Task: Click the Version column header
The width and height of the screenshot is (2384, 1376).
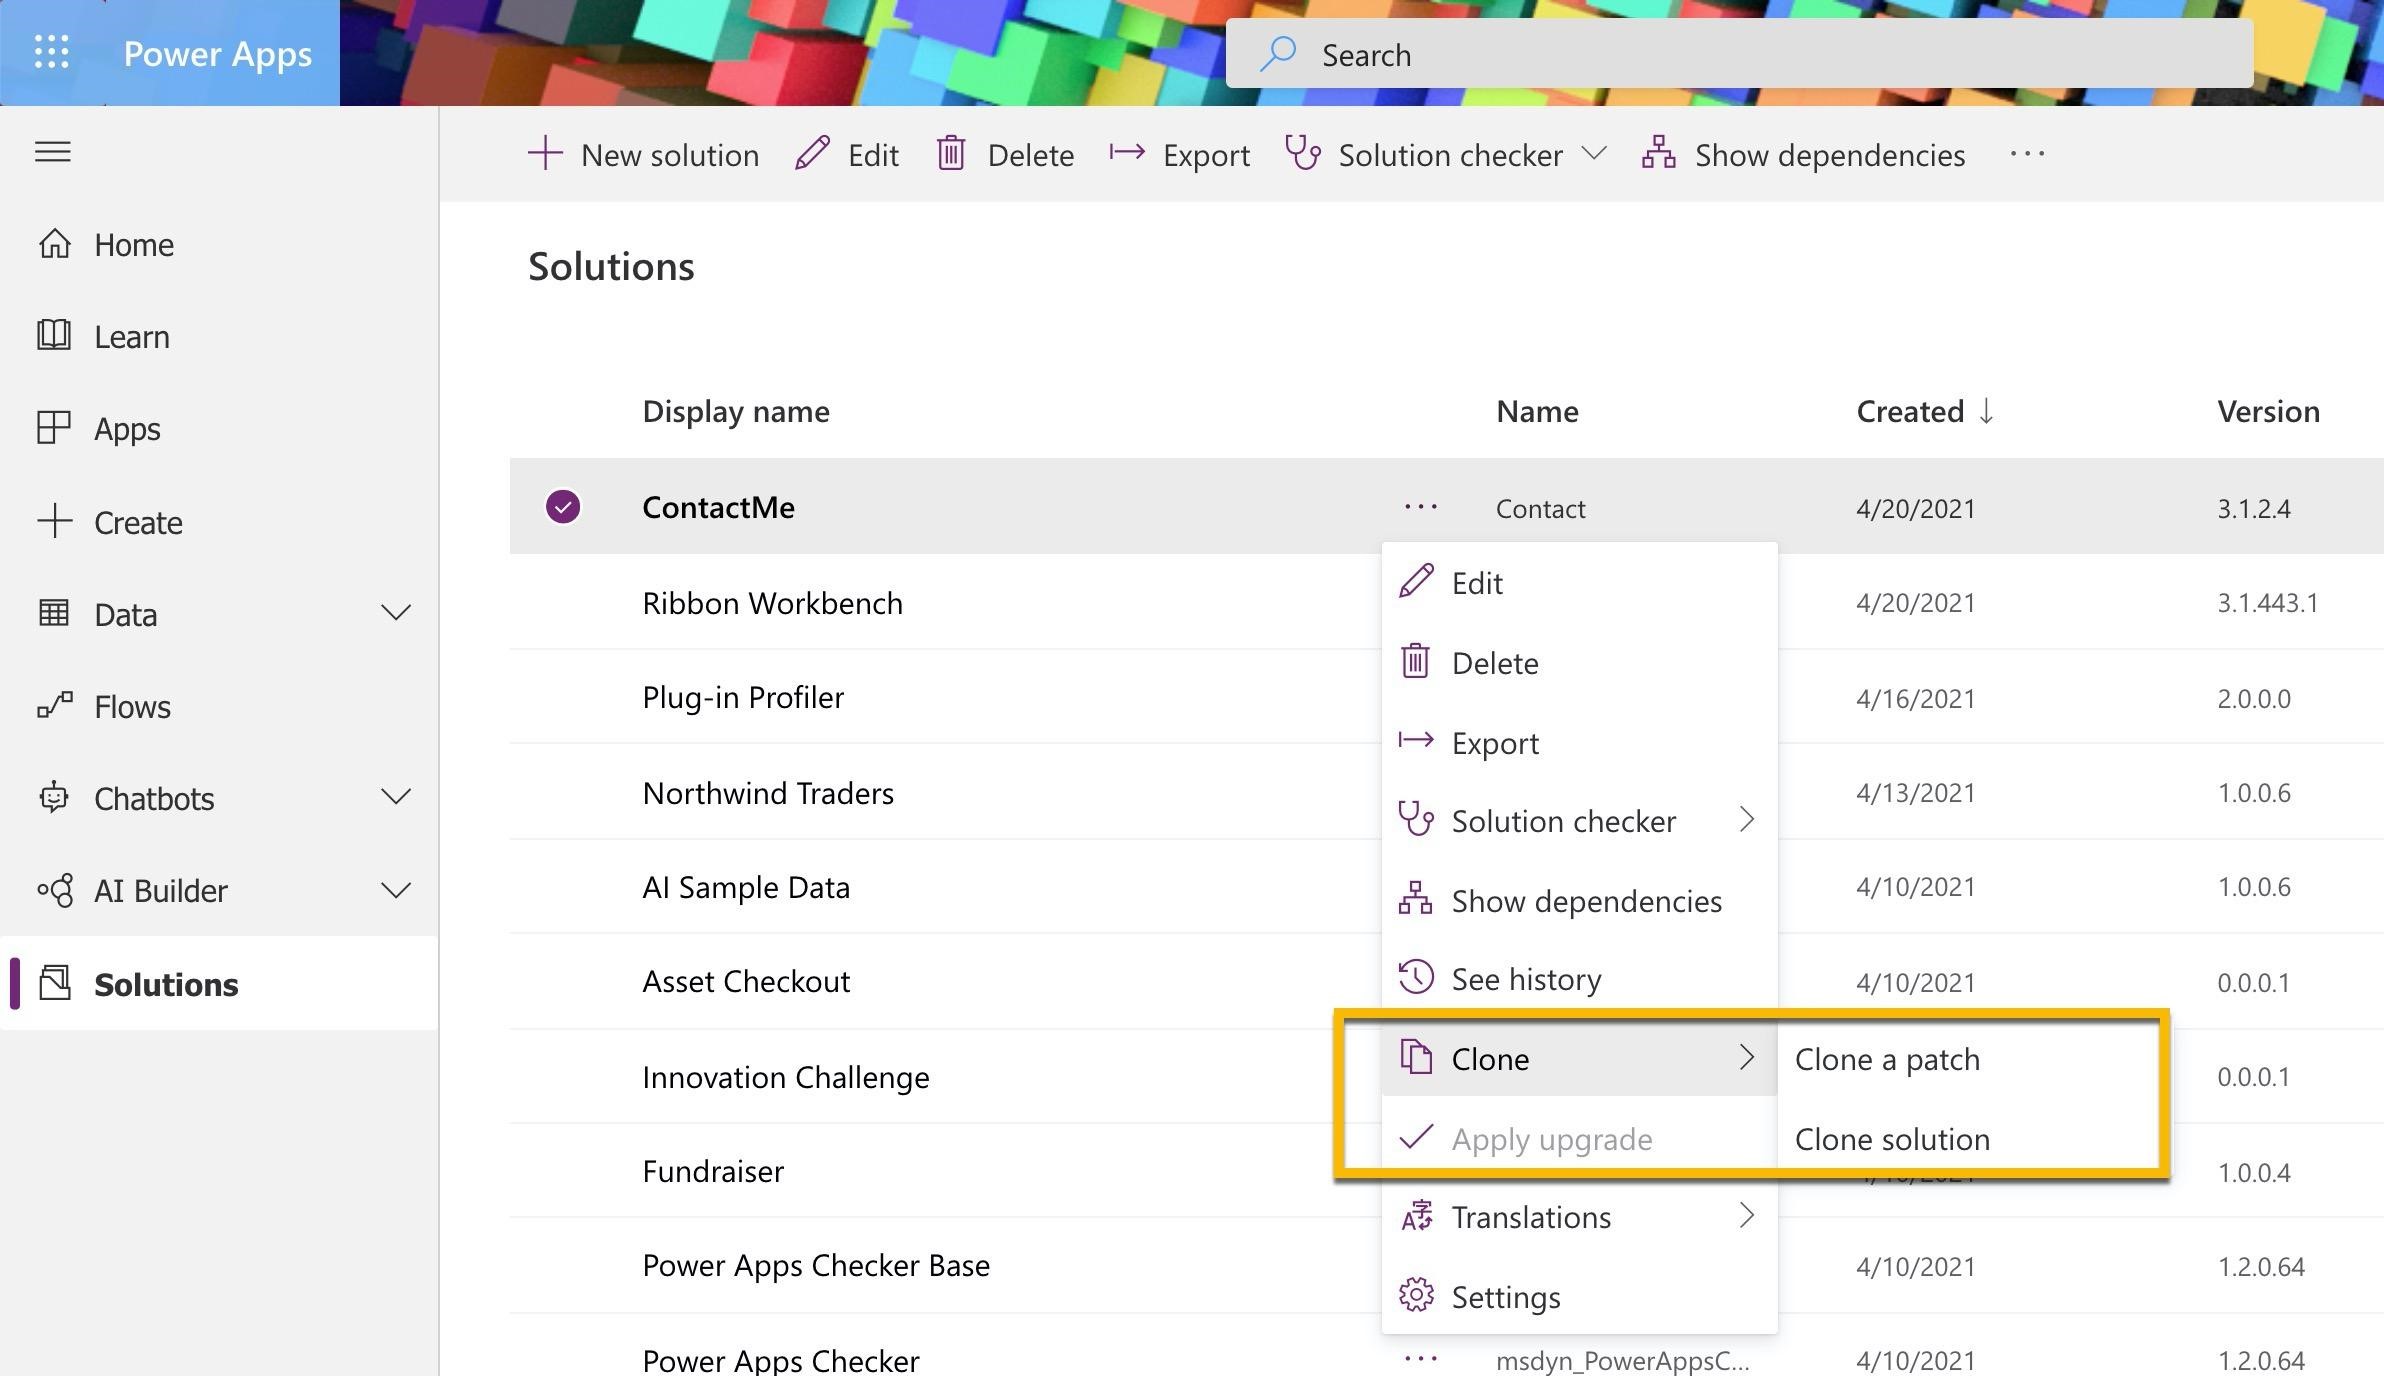Action: 2268,411
